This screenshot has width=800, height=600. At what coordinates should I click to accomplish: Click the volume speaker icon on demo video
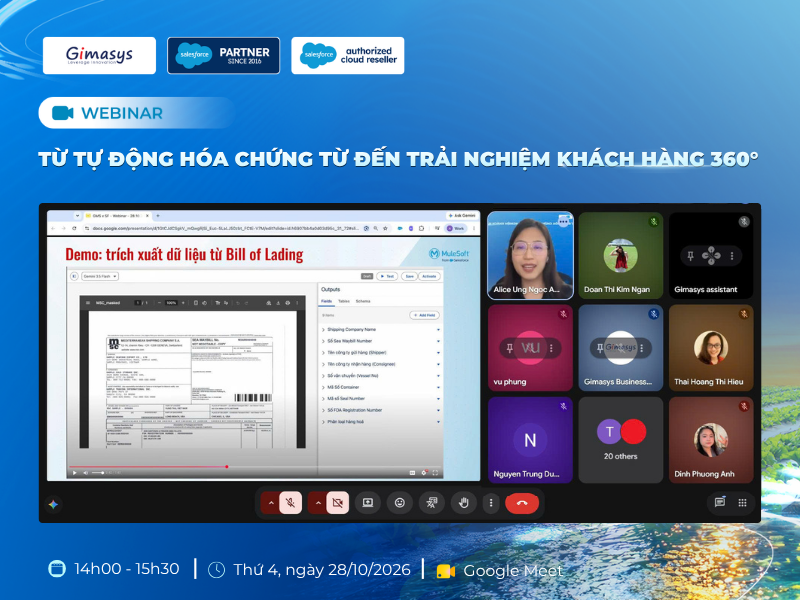click(x=85, y=473)
